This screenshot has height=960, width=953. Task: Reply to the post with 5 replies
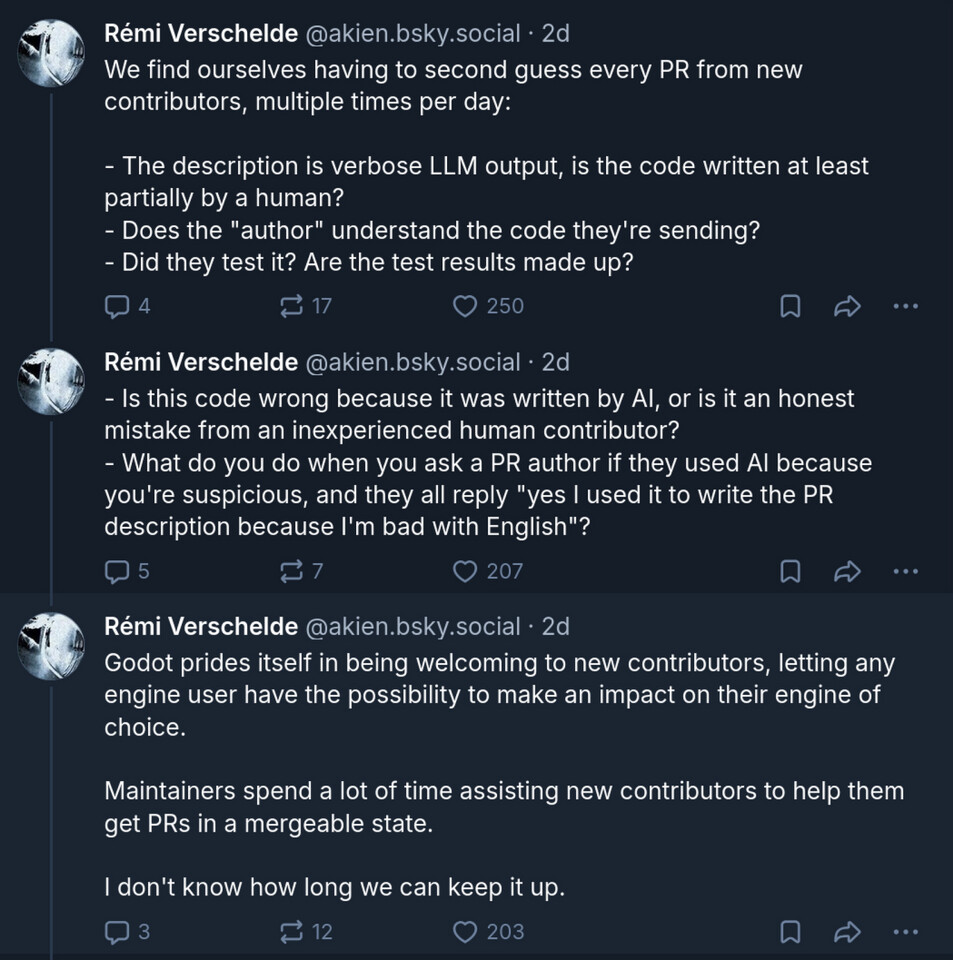point(118,571)
